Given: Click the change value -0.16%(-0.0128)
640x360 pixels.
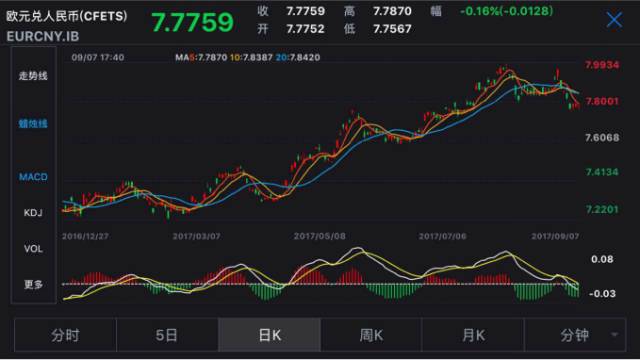Looking at the screenshot, I should (507, 11).
